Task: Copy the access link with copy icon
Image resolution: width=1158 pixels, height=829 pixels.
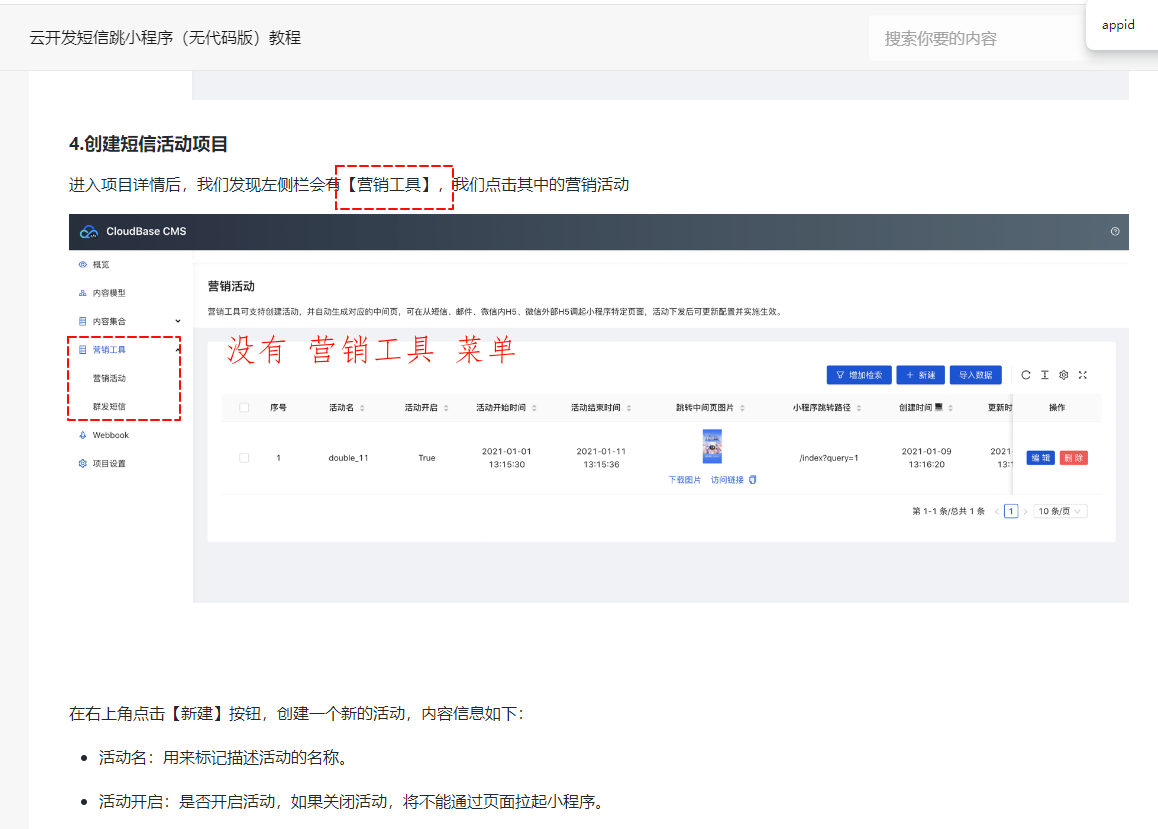Action: (x=753, y=480)
